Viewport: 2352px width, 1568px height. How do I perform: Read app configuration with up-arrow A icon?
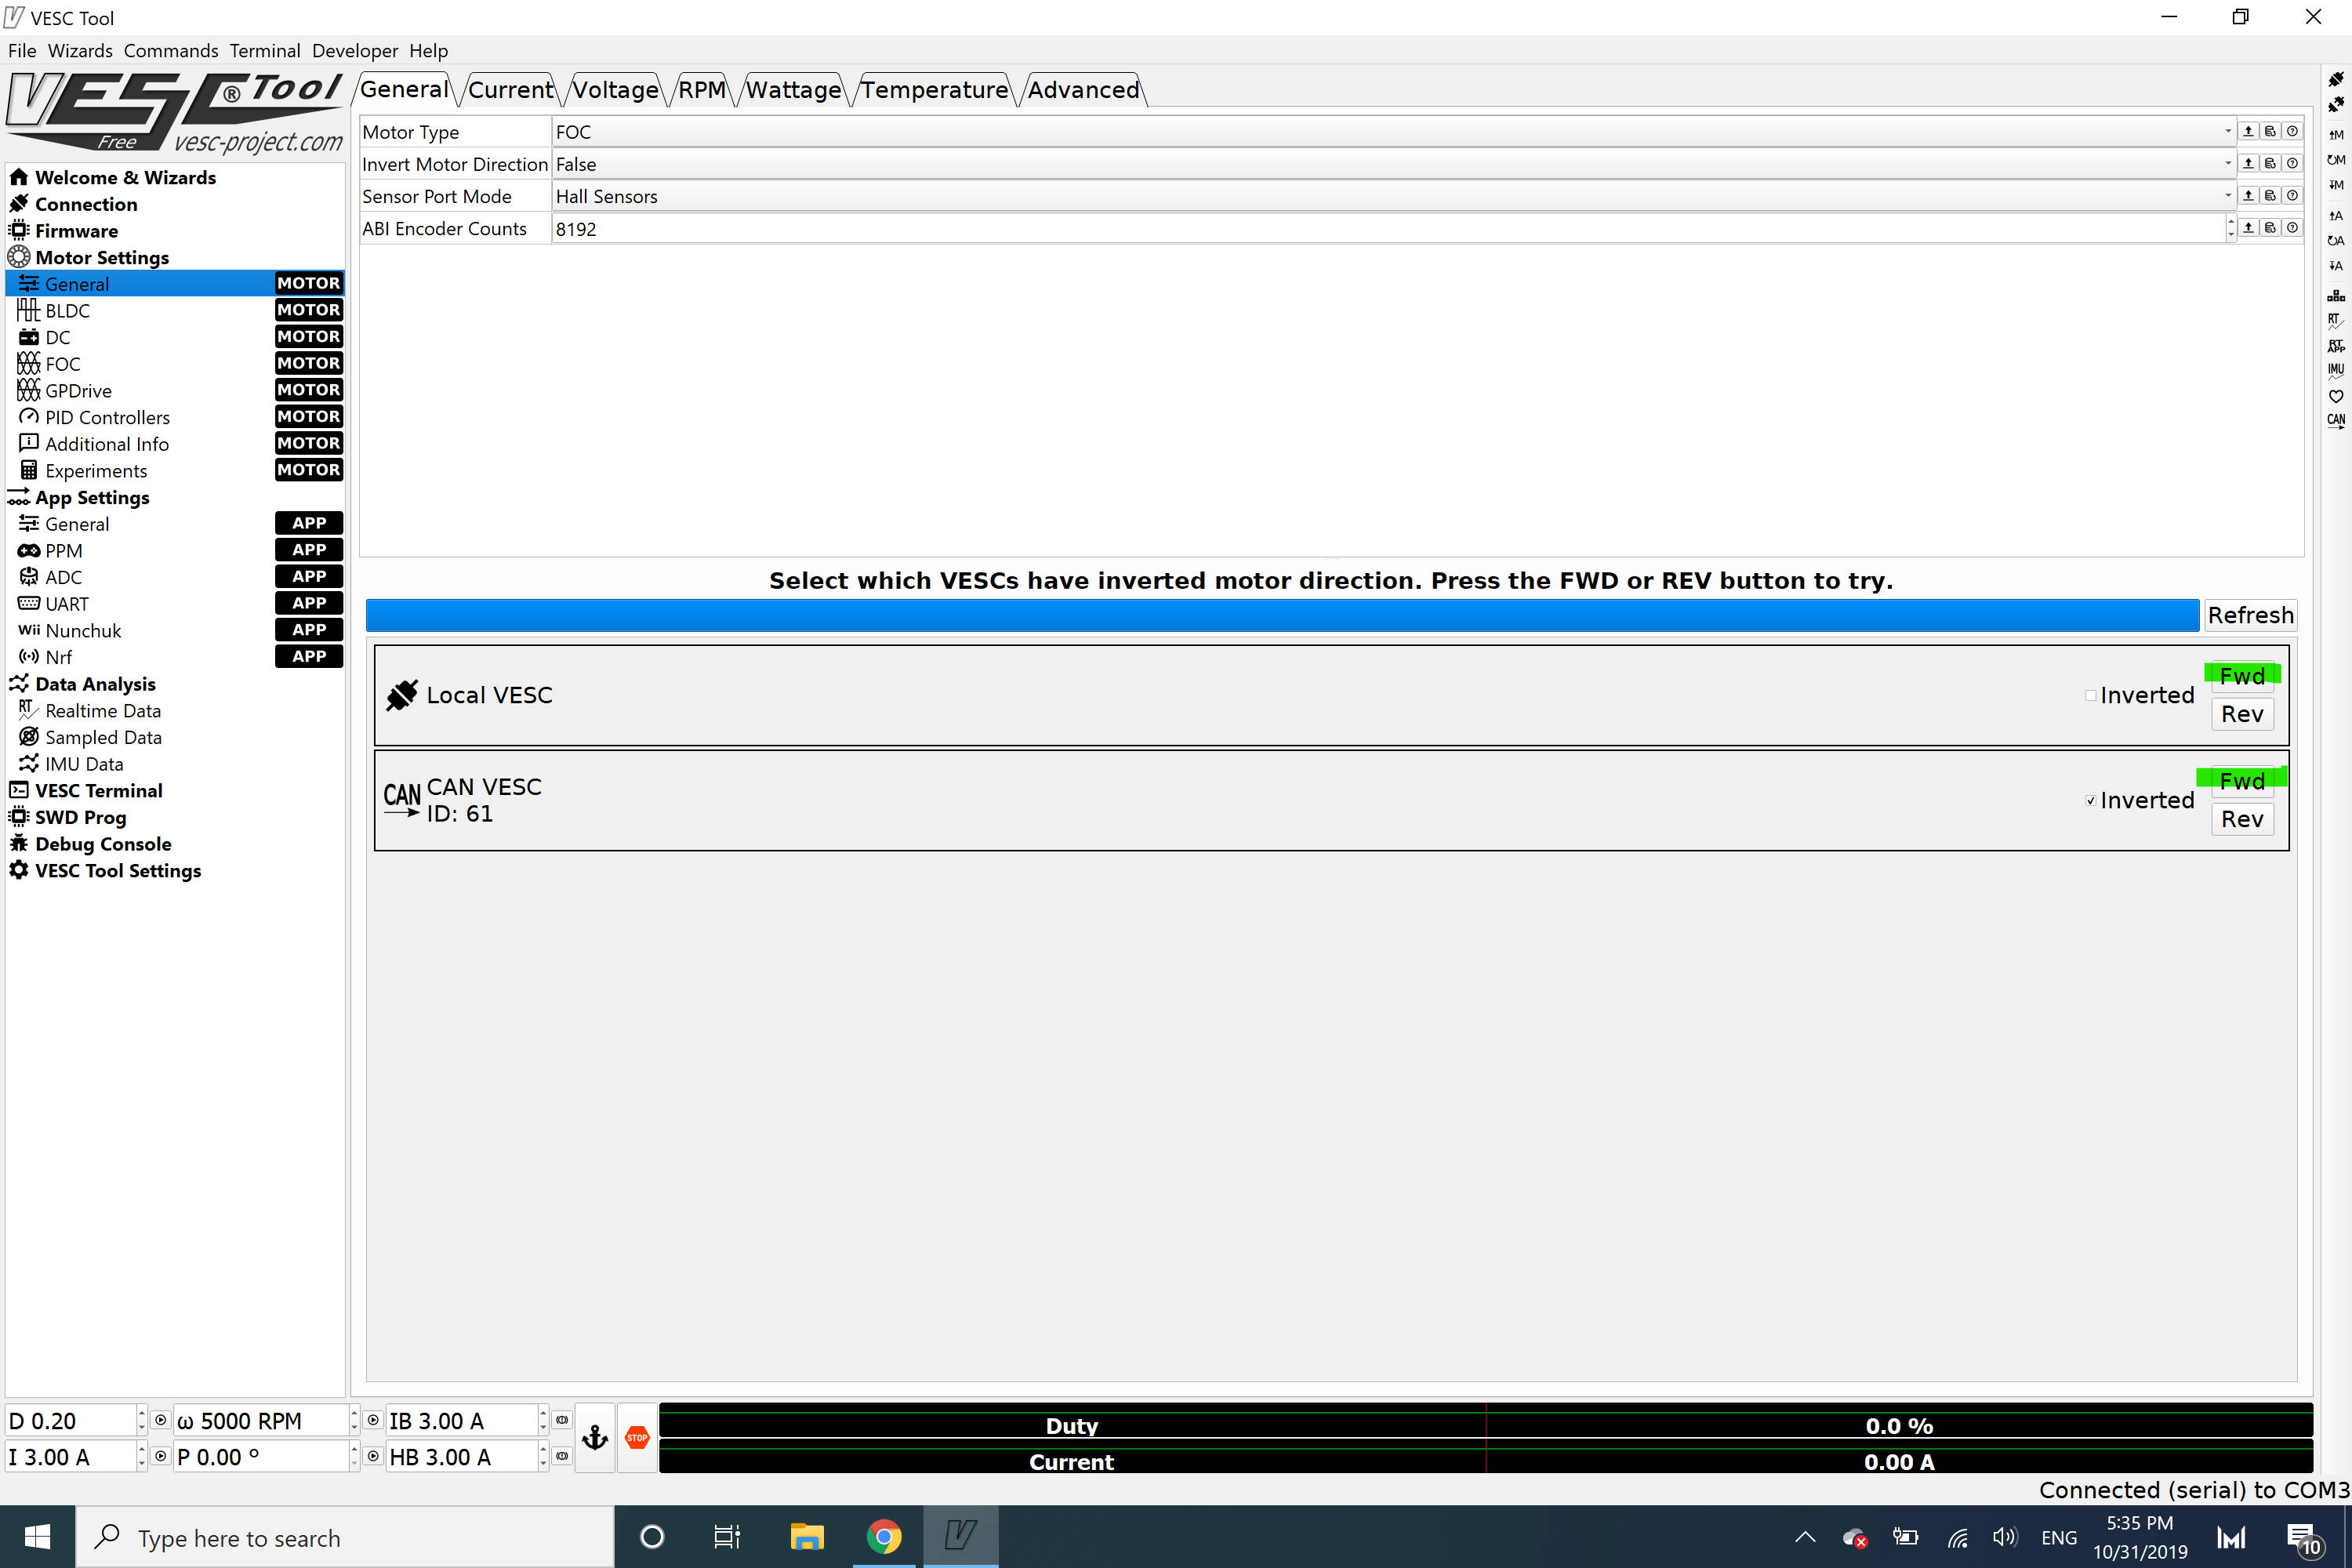pyautogui.click(x=2335, y=215)
